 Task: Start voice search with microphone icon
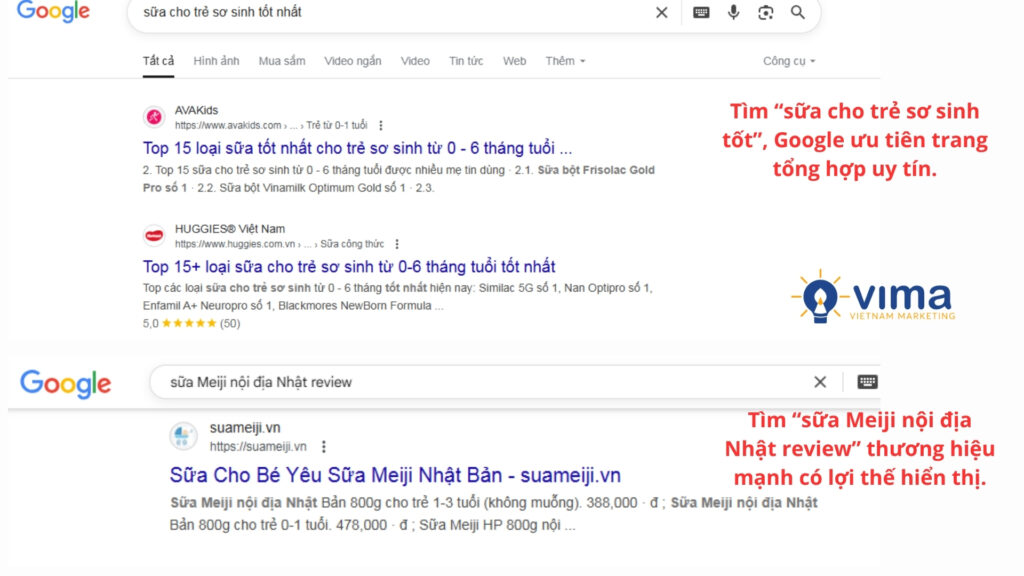pyautogui.click(x=733, y=12)
